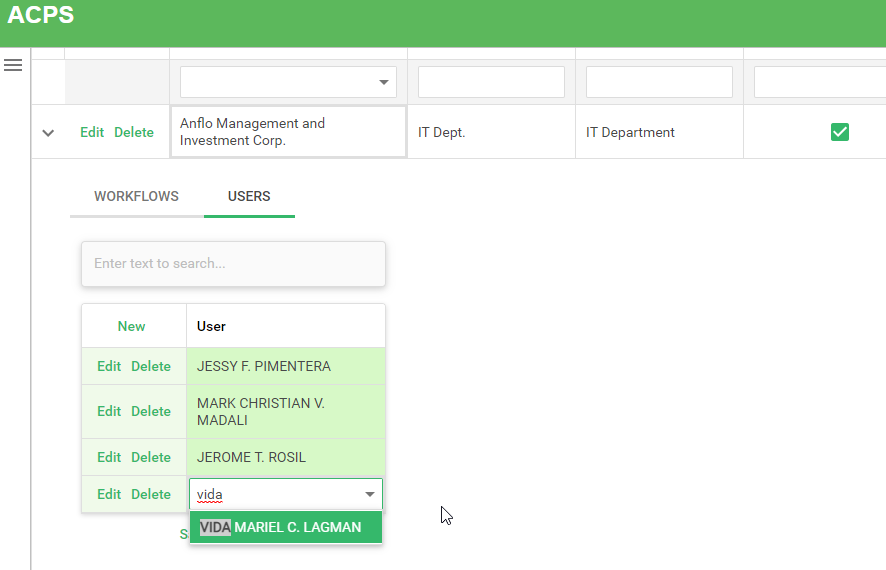This screenshot has width=886, height=570.
Task: Toggle the user combo box arrow
Action: tap(370, 494)
